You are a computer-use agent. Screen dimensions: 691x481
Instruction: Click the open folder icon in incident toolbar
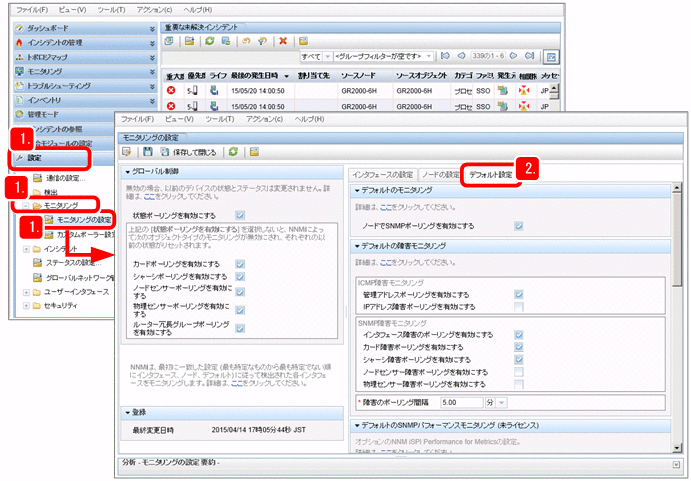coord(189,41)
